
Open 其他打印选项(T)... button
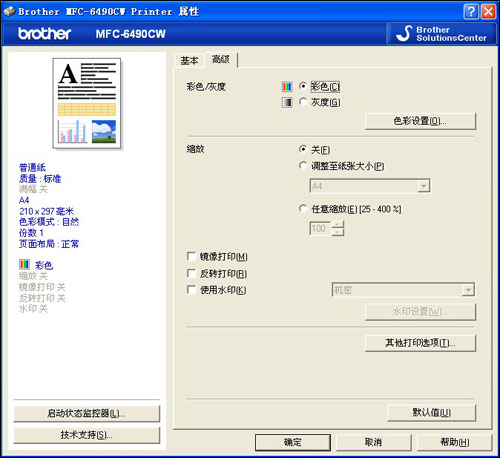420,343
